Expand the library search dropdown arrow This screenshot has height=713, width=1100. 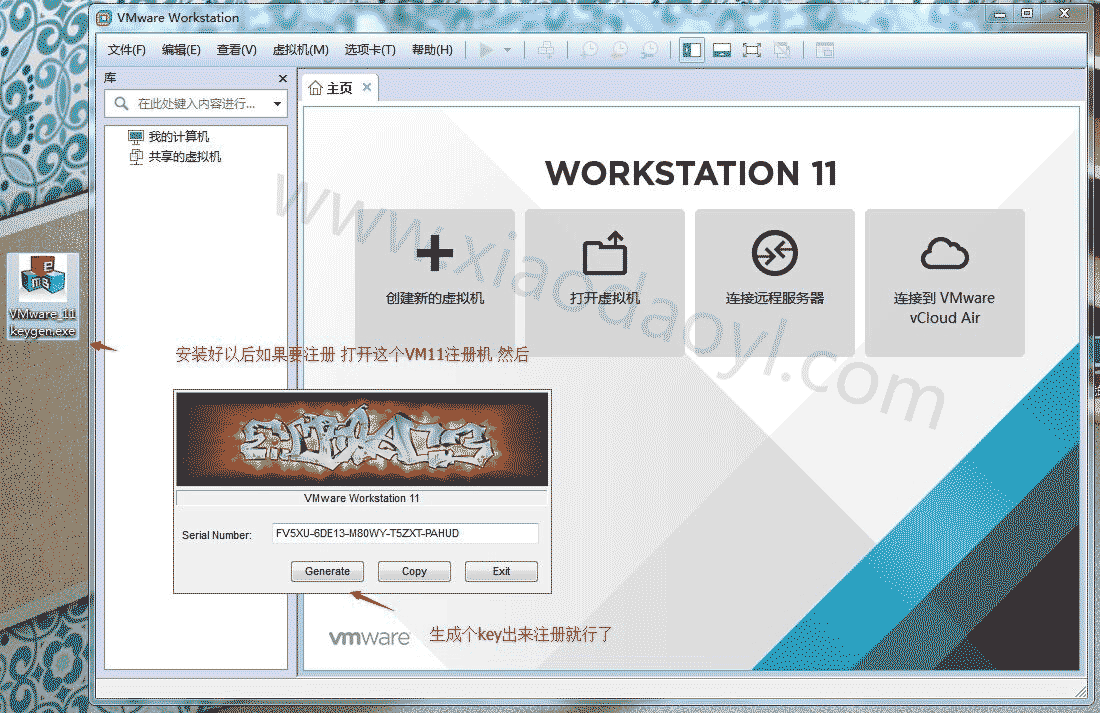pyautogui.click(x=278, y=104)
